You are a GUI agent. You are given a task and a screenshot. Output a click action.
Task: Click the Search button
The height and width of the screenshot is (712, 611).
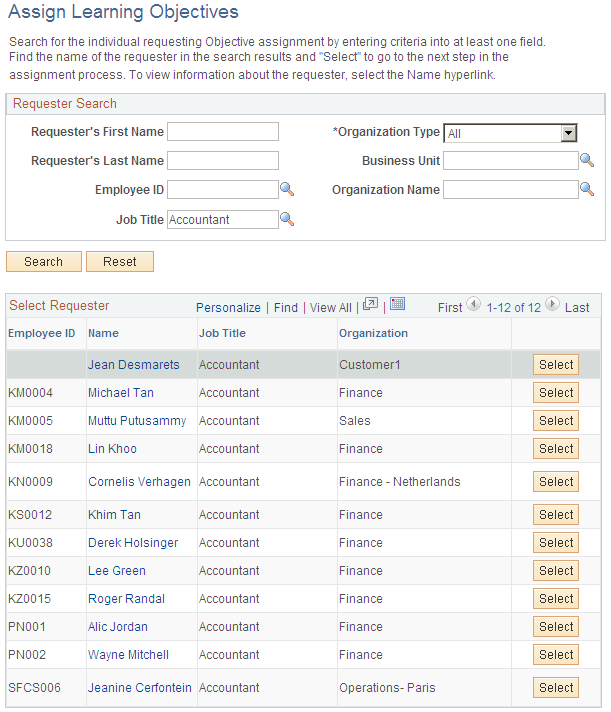point(44,262)
